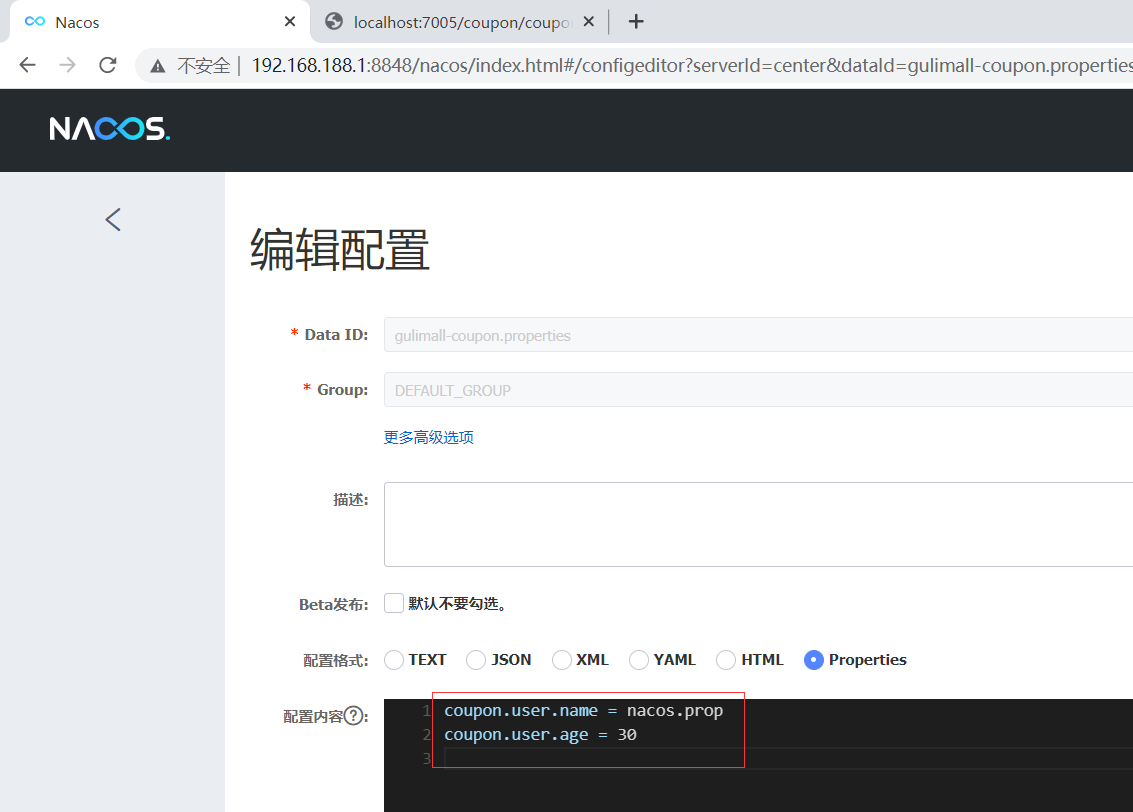Click help icon beside 配置内容

[353, 716]
